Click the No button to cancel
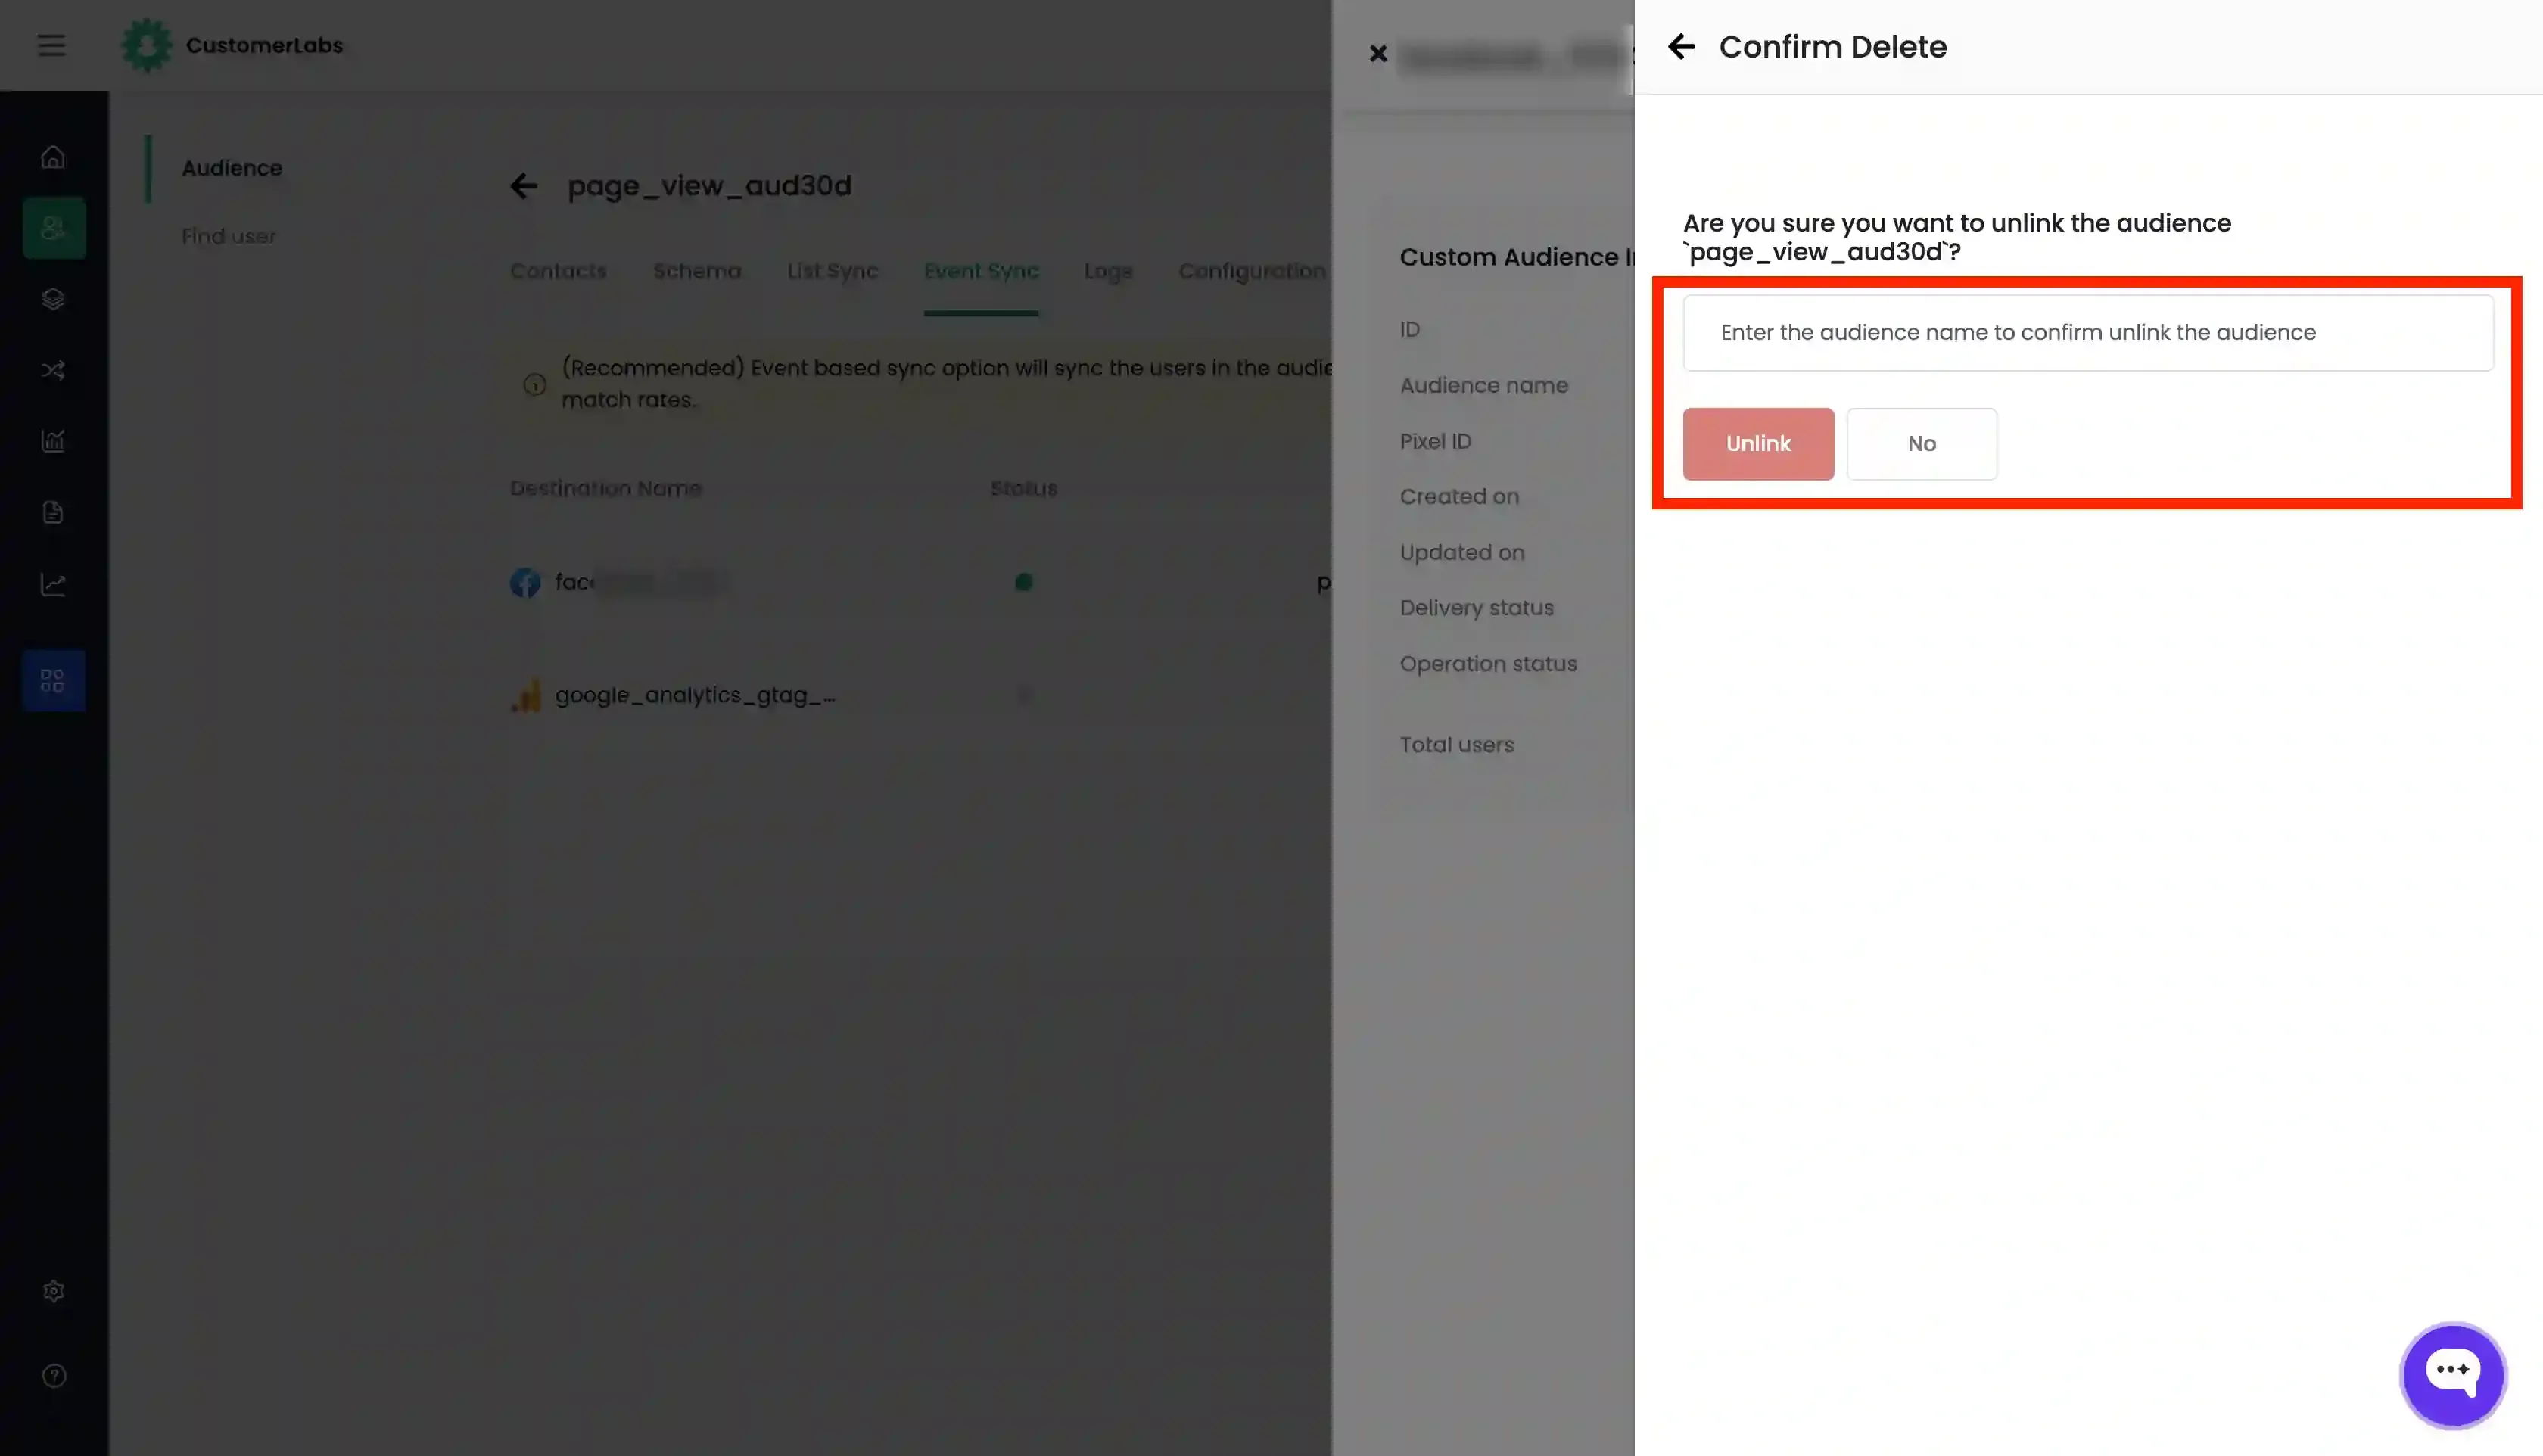This screenshot has width=2543, height=1456. point(1921,444)
